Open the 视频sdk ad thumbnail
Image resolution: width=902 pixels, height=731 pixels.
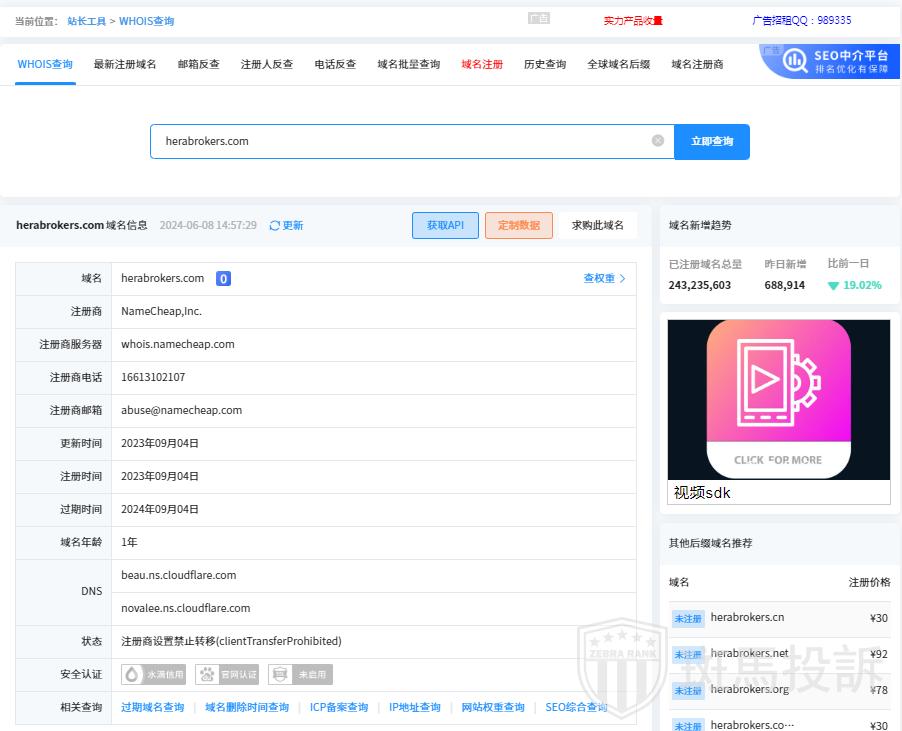coord(778,400)
